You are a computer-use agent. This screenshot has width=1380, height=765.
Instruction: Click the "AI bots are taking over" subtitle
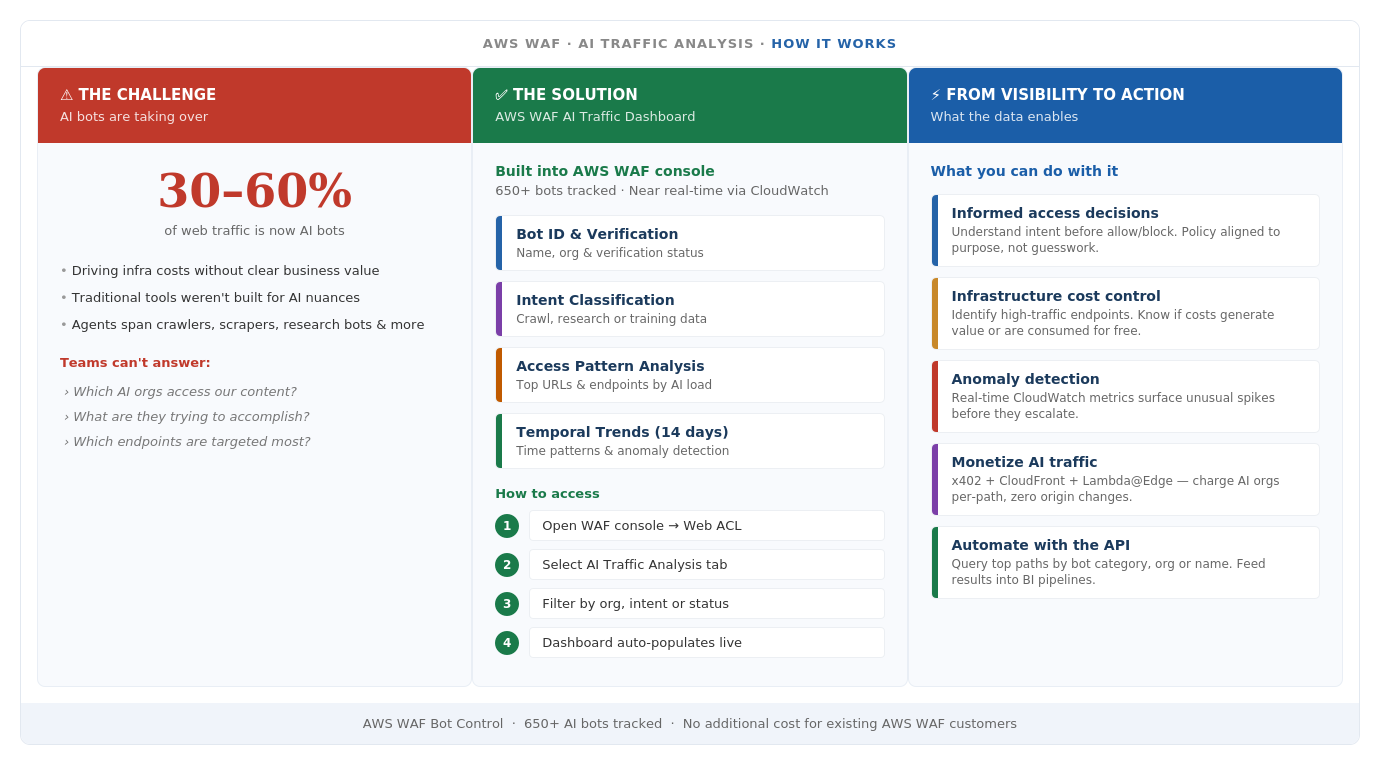tap(134, 117)
